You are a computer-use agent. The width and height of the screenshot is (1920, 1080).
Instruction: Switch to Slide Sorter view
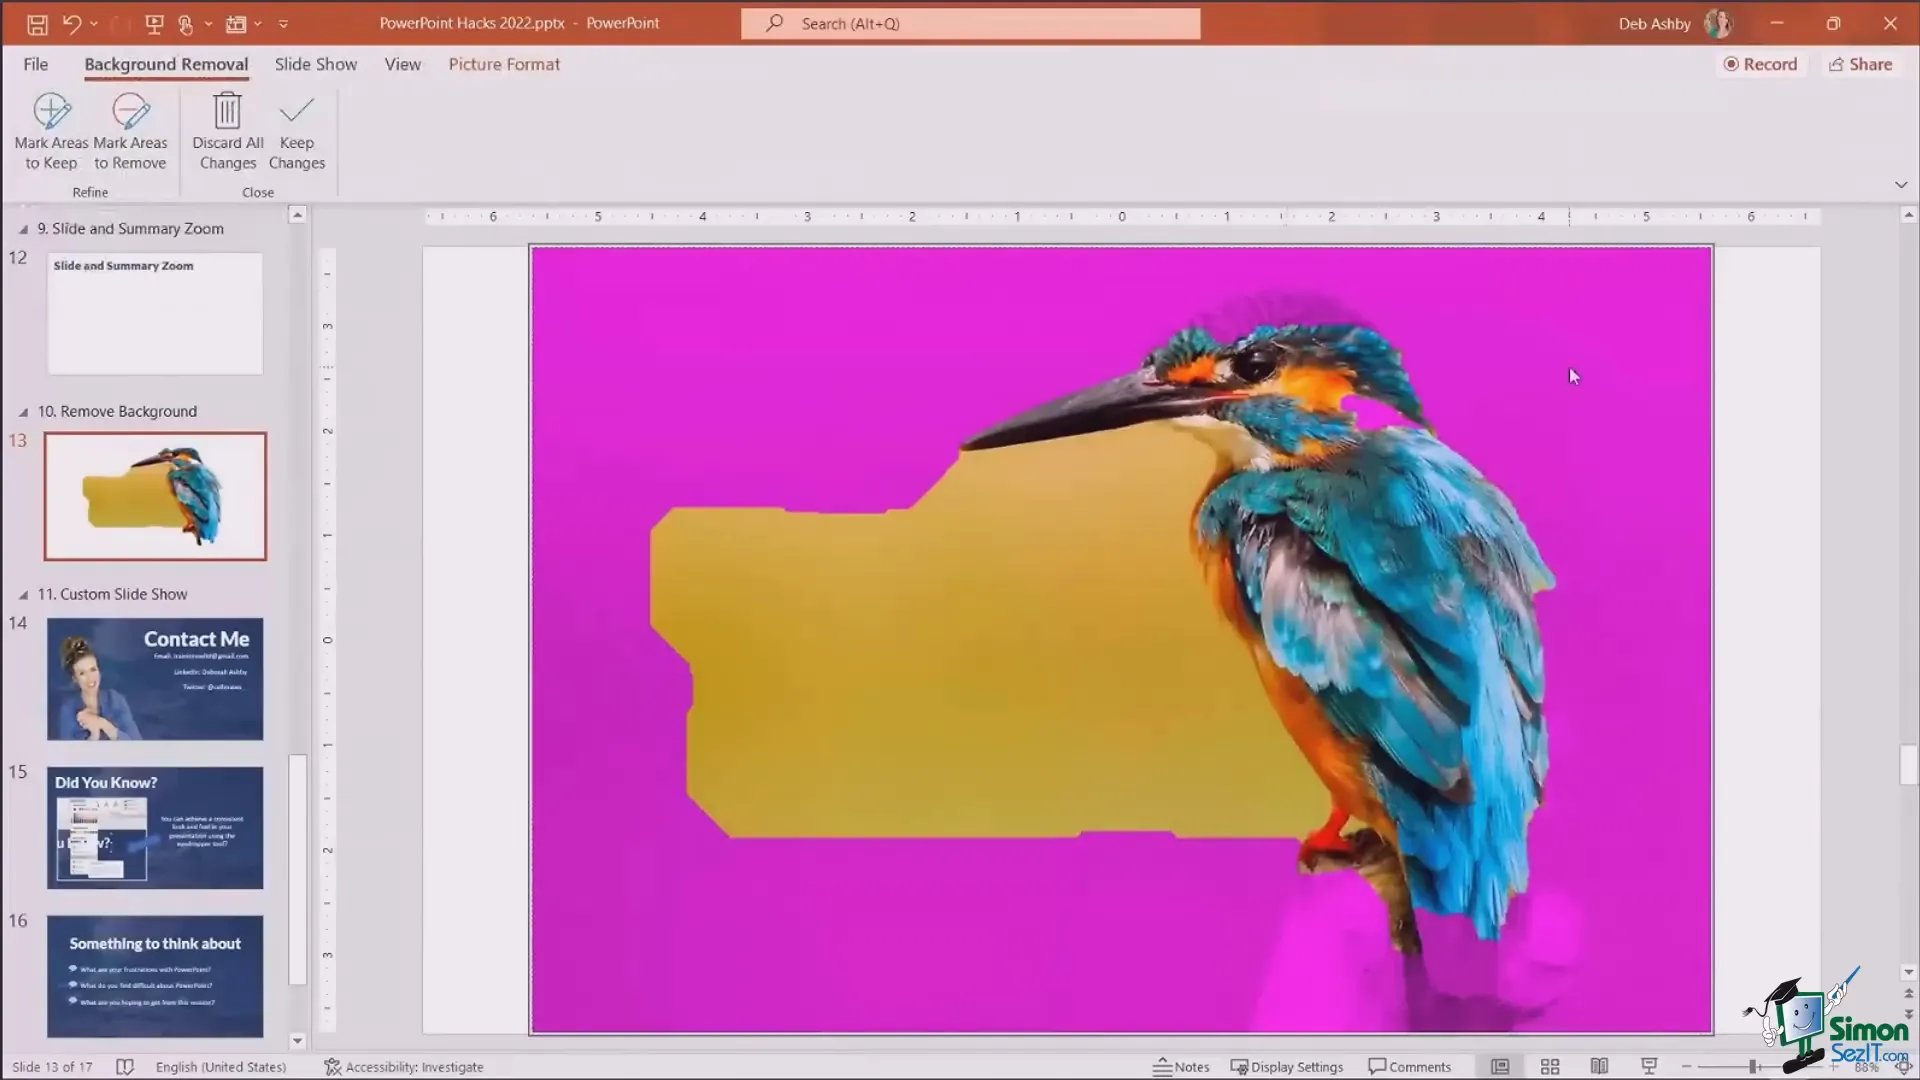[x=1550, y=1067]
